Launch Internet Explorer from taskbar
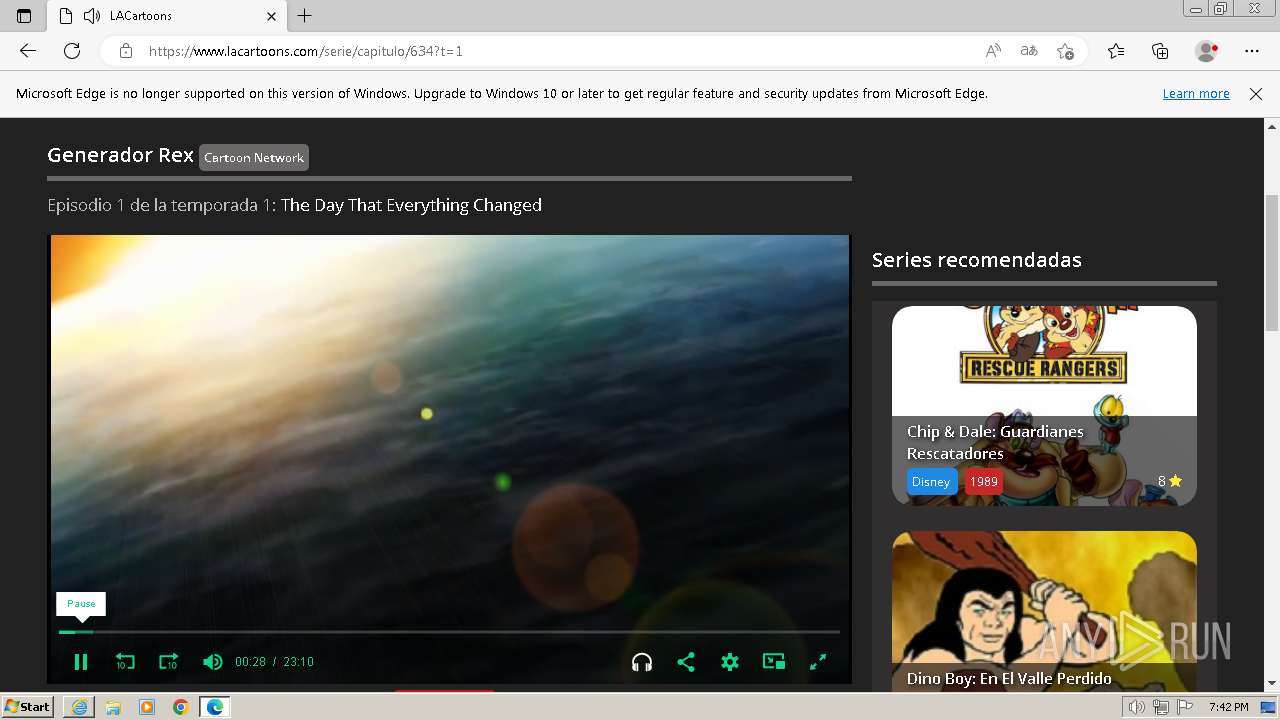Image resolution: width=1280 pixels, height=720 pixels. tap(79, 707)
